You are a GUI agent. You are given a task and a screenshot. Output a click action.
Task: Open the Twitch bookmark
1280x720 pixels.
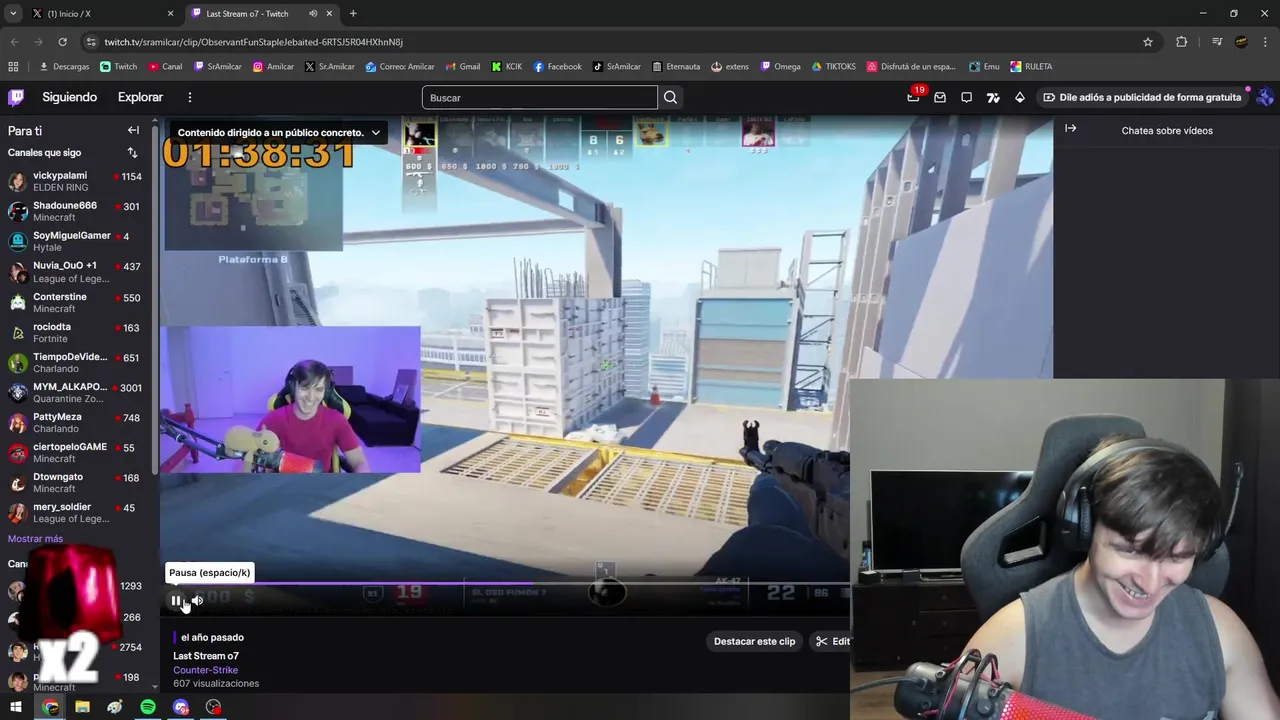(x=118, y=67)
